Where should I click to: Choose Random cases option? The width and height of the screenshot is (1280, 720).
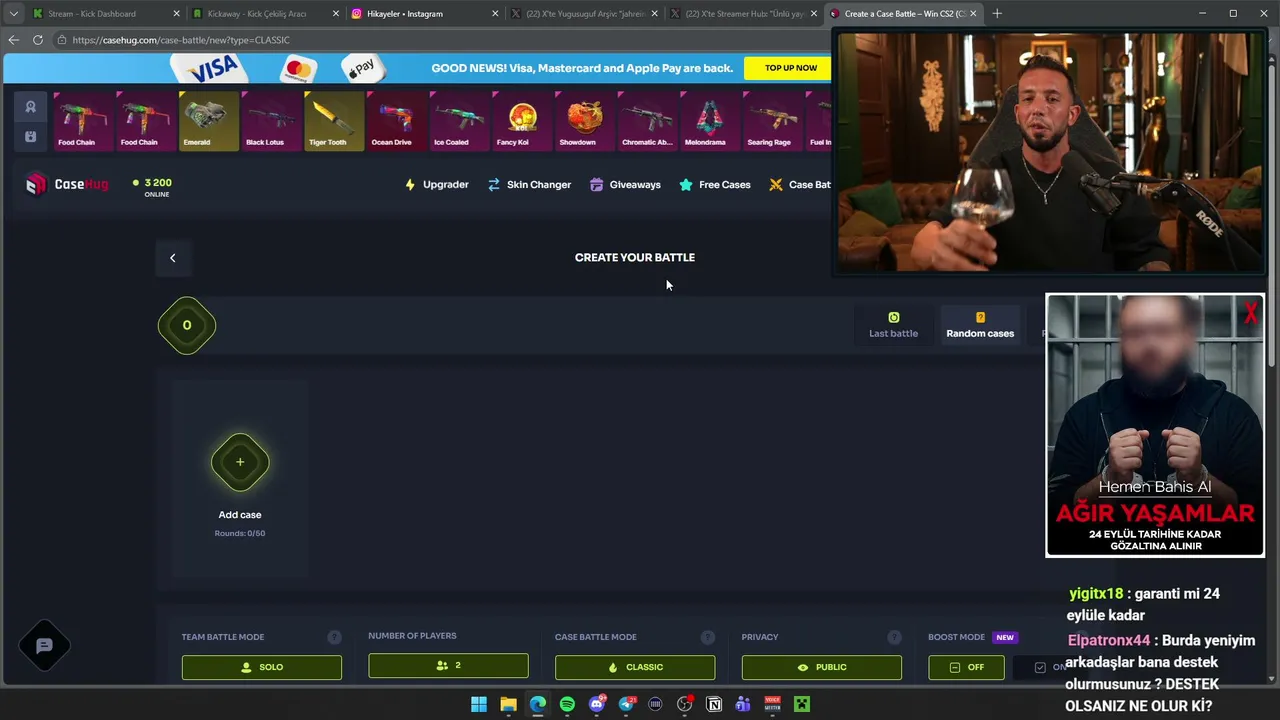980,325
